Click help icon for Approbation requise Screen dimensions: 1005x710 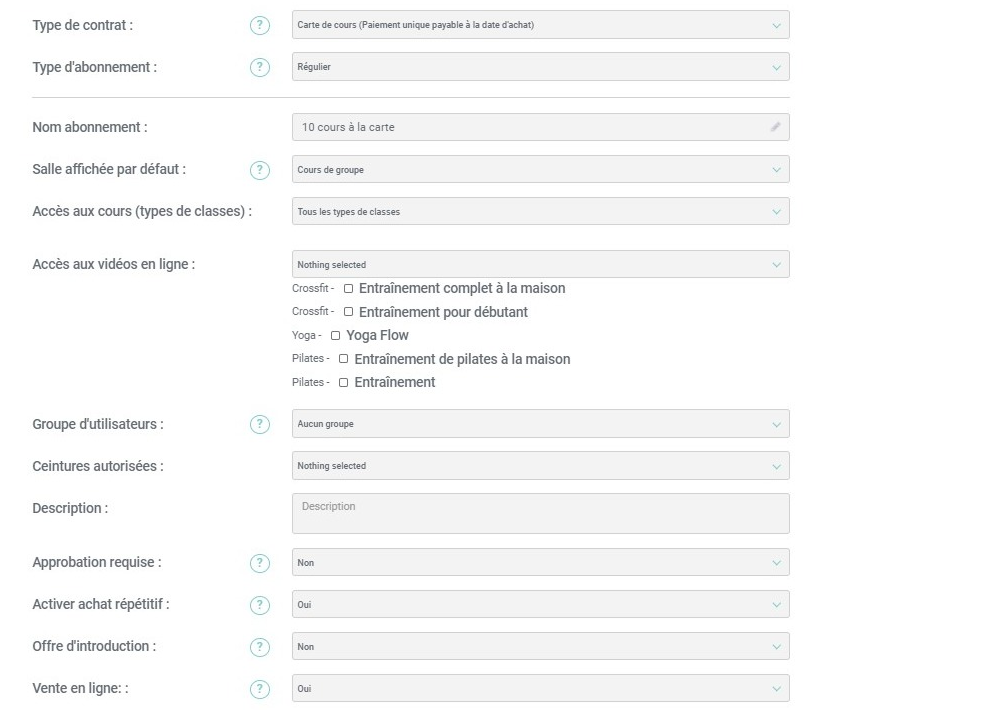(x=260, y=563)
